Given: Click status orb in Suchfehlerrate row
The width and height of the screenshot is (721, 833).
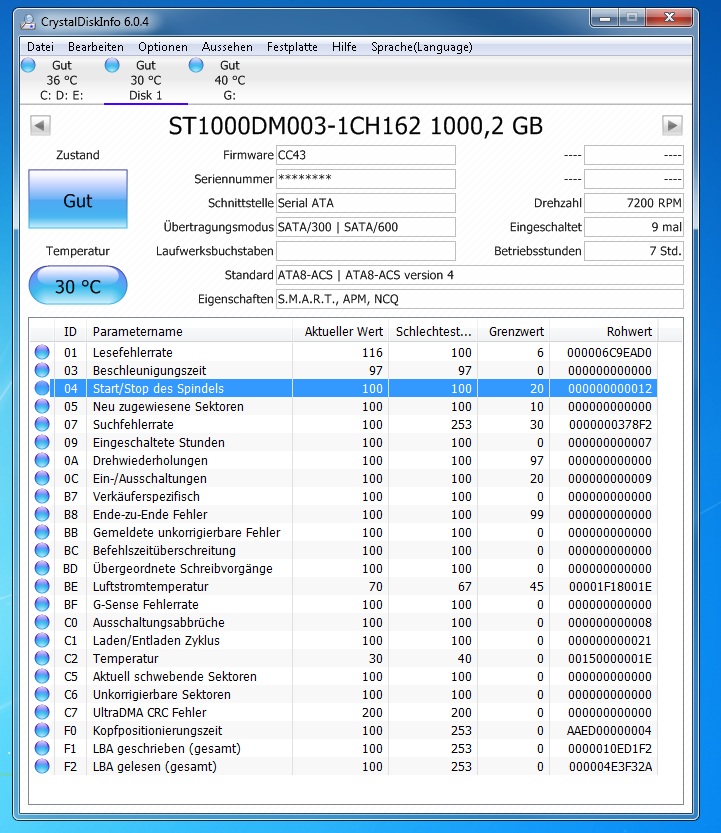Looking at the screenshot, I should [x=42, y=424].
